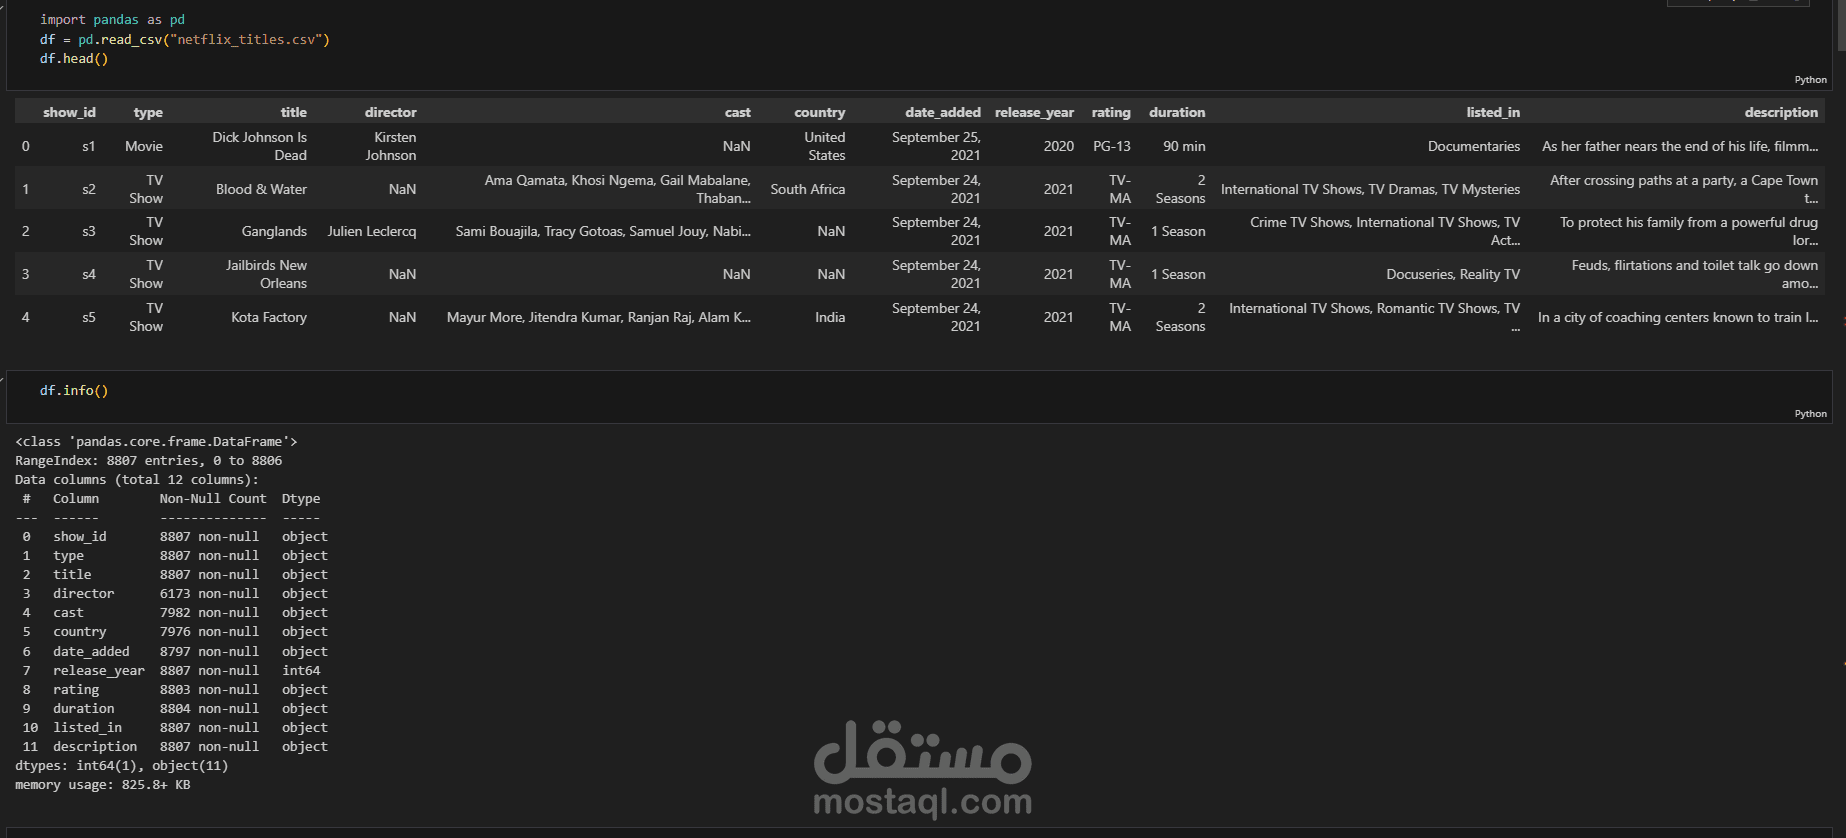This screenshot has width=1846, height=838.
Task: Click the 'cast 7982 non-null' info row
Action: point(175,613)
